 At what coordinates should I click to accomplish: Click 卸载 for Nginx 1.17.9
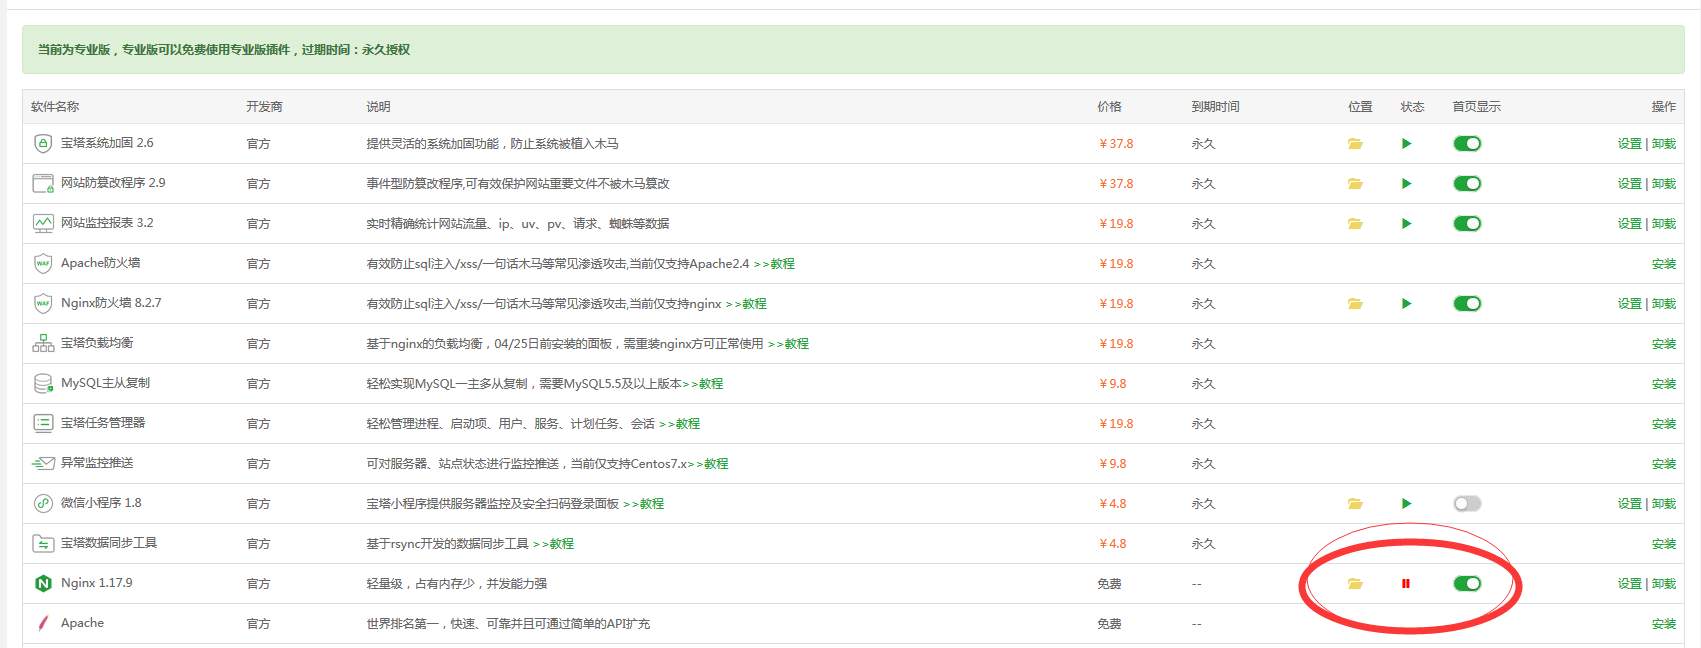(1664, 584)
